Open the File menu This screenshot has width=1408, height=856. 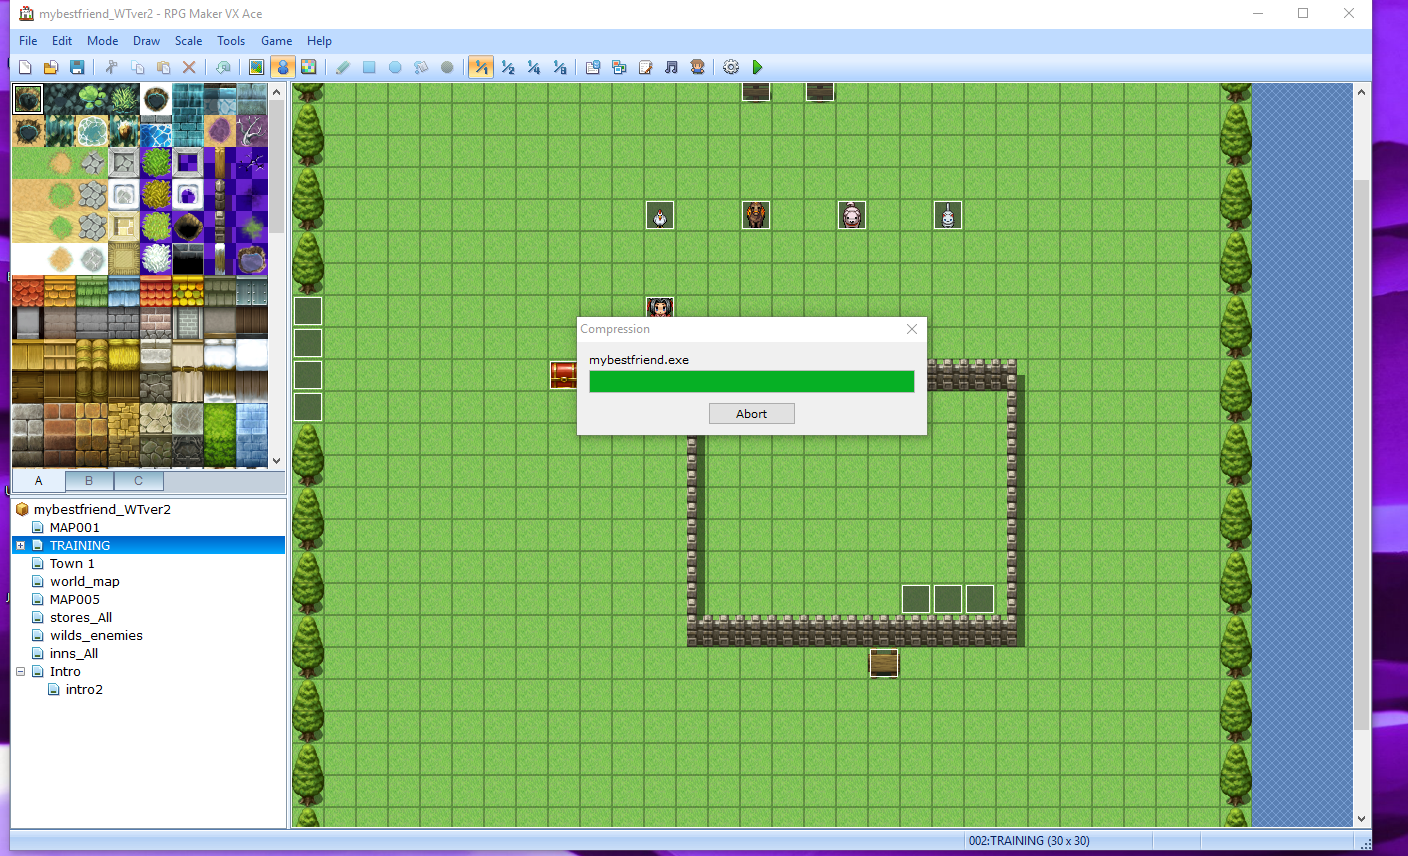(28, 41)
